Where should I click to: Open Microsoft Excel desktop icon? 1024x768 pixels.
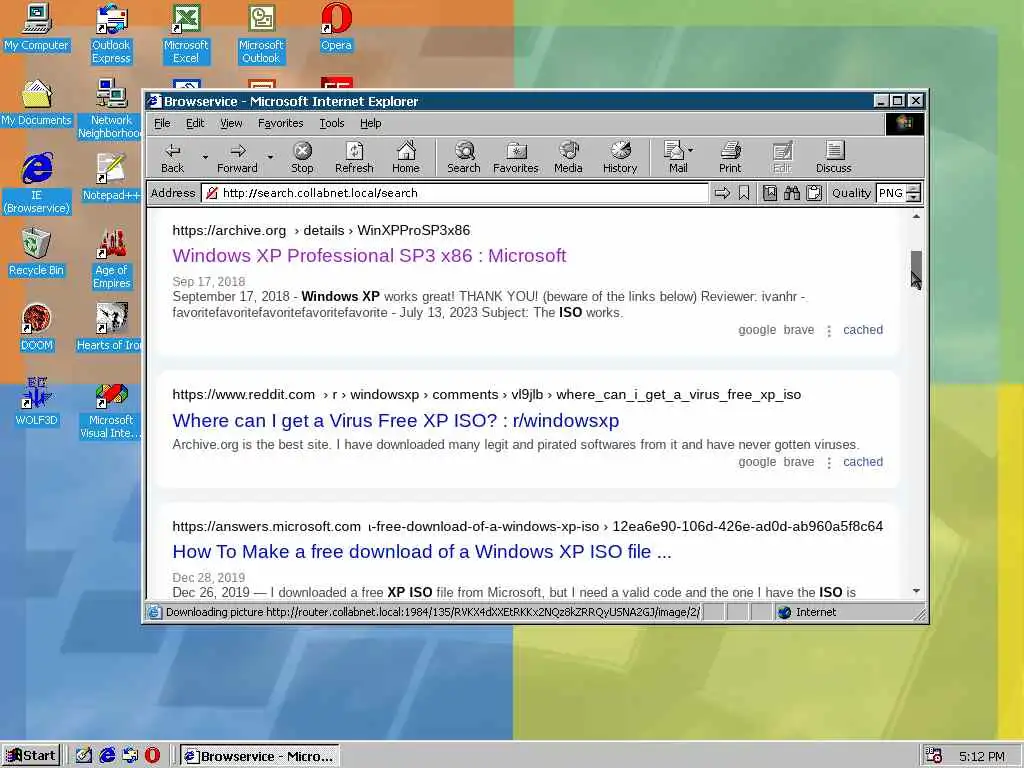pyautogui.click(x=186, y=34)
